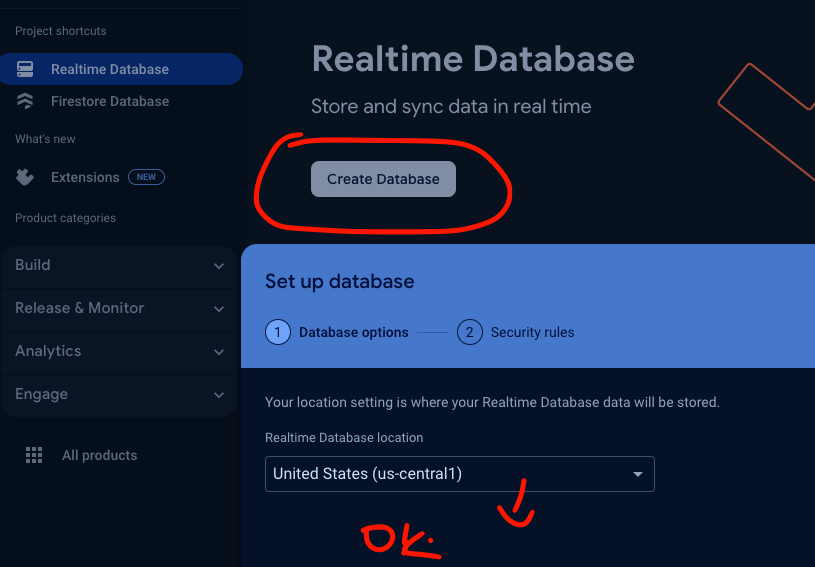Viewport: 815px width, 567px height.
Task: Expand the Release & Monitor category
Action: [x=119, y=308]
